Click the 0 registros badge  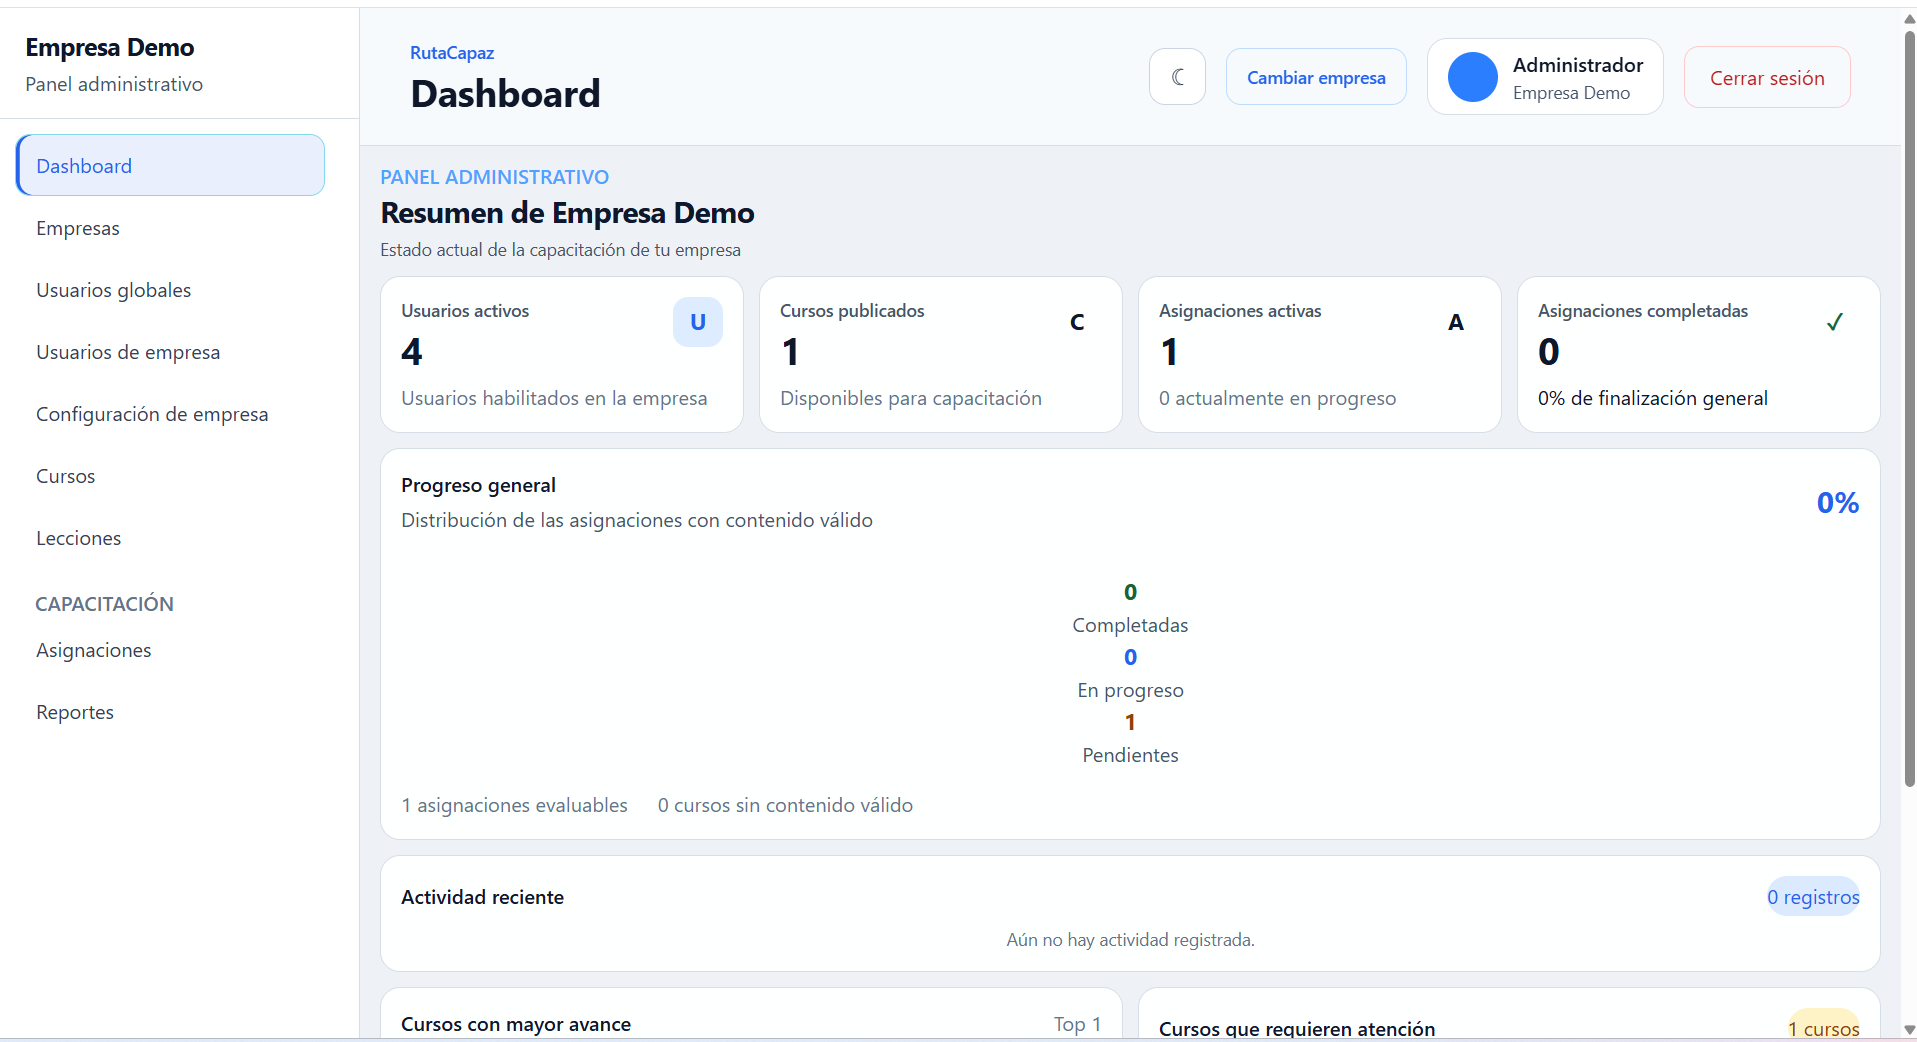(1813, 897)
